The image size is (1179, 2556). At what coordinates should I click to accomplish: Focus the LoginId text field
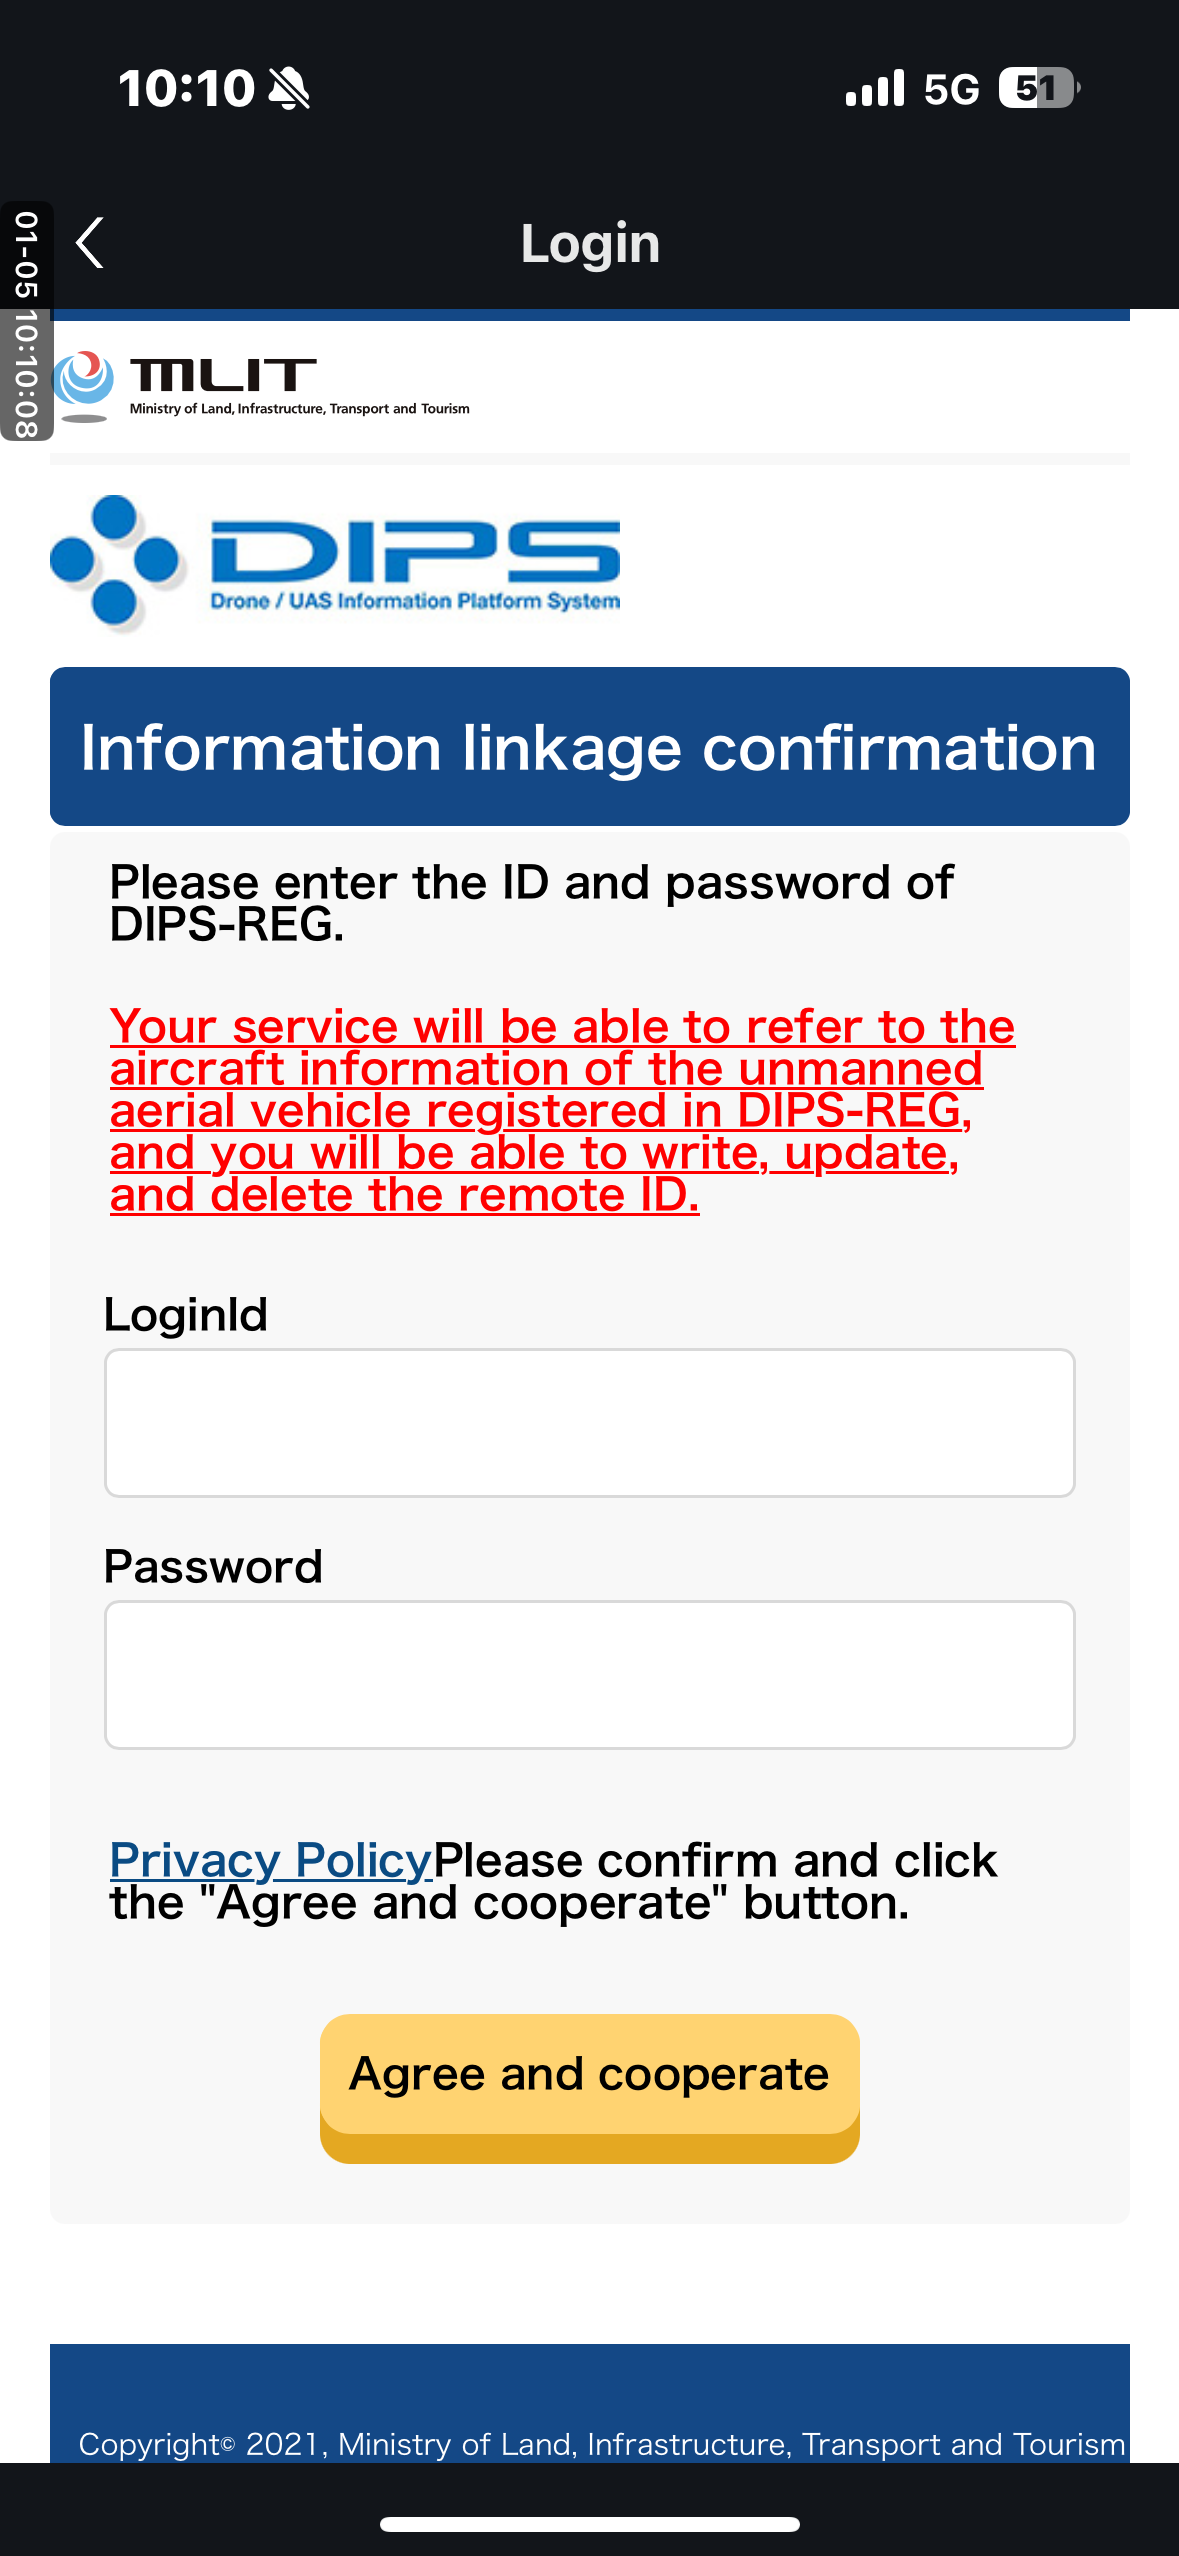589,1422
